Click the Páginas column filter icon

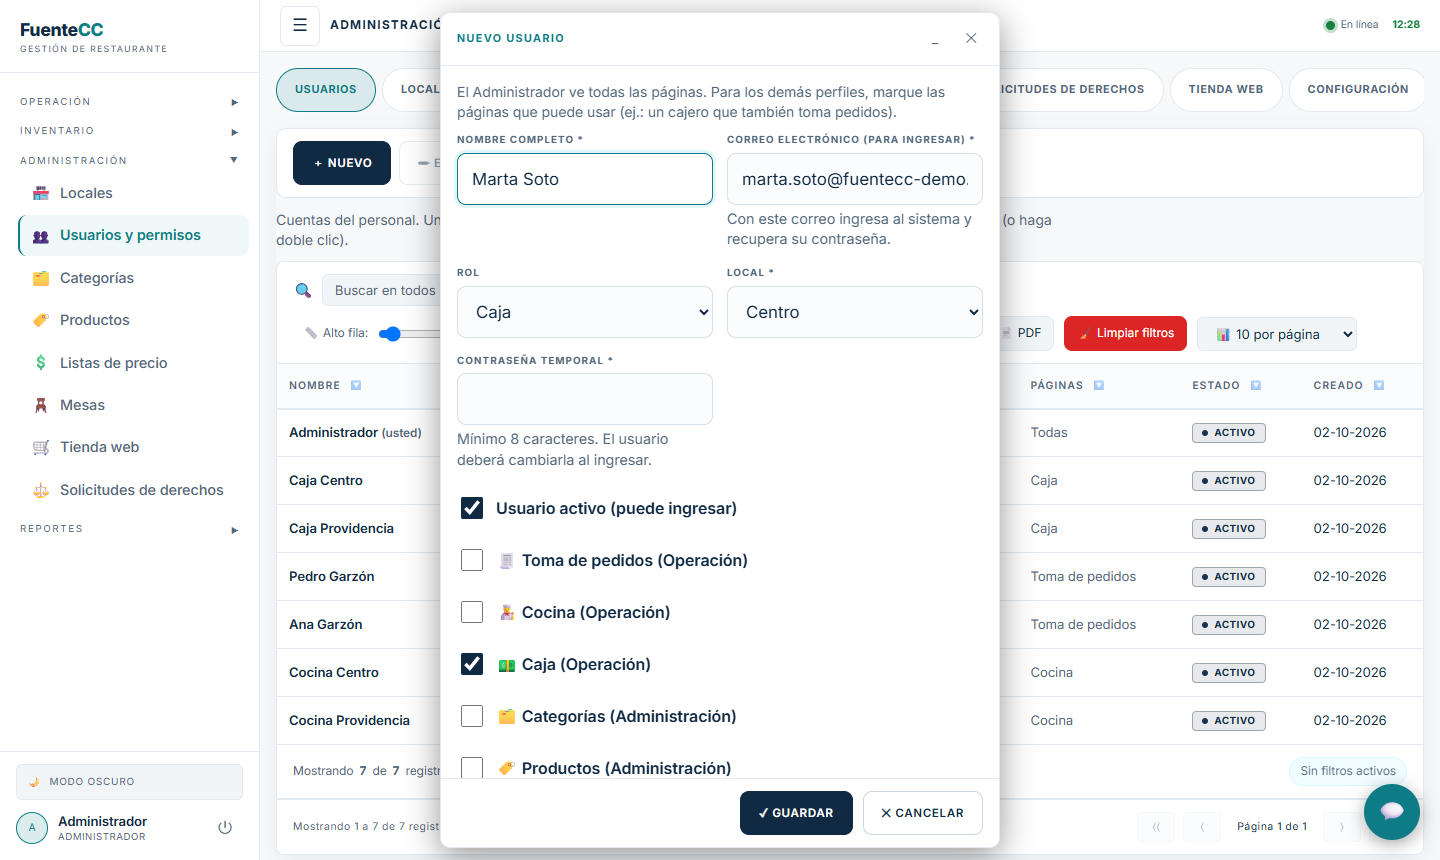pyautogui.click(x=1099, y=385)
